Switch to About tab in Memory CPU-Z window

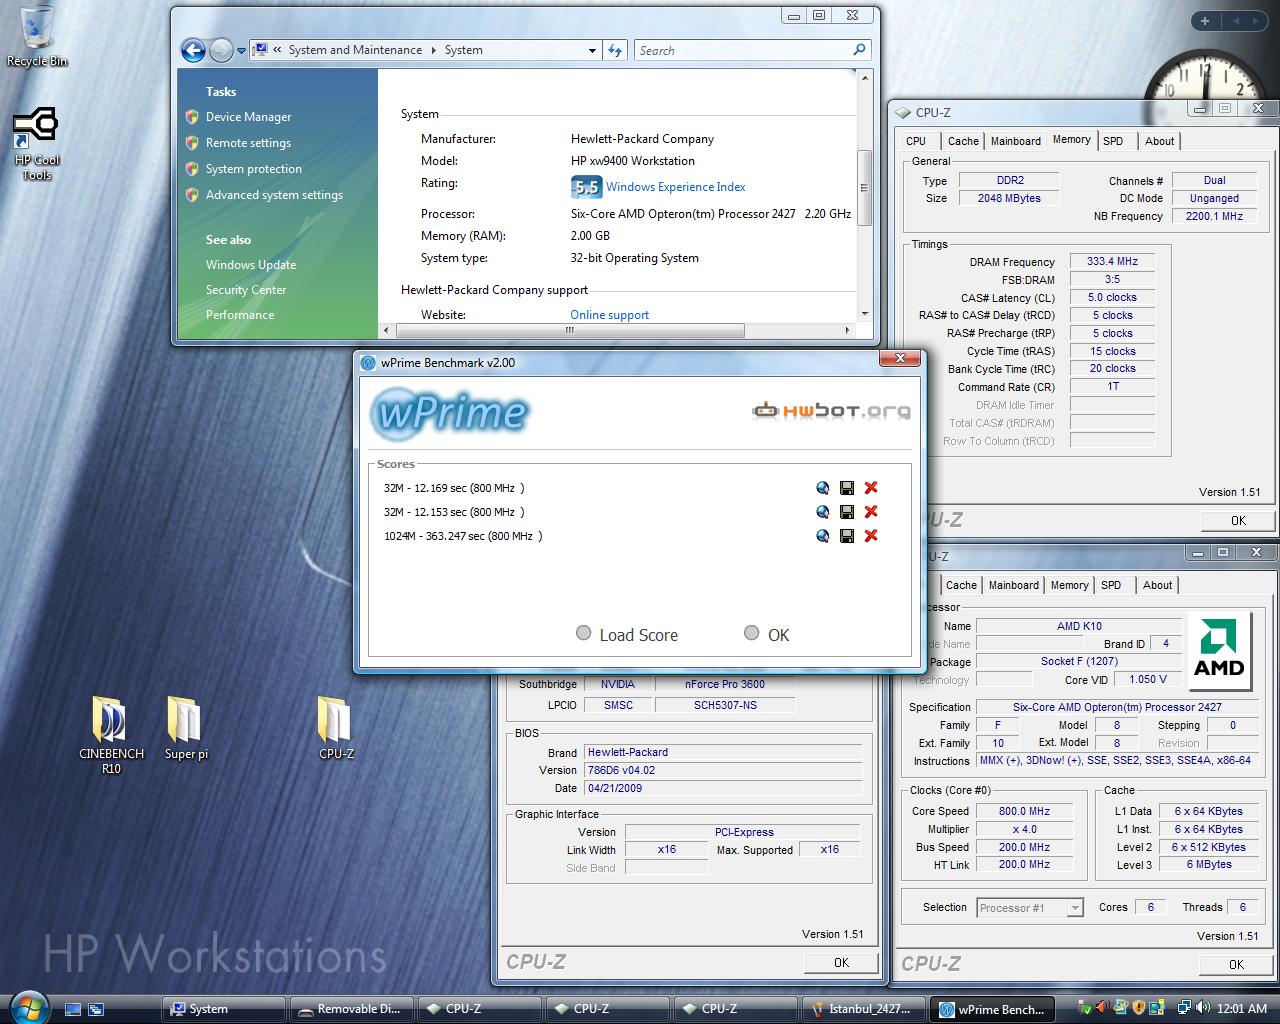pos(1160,141)
